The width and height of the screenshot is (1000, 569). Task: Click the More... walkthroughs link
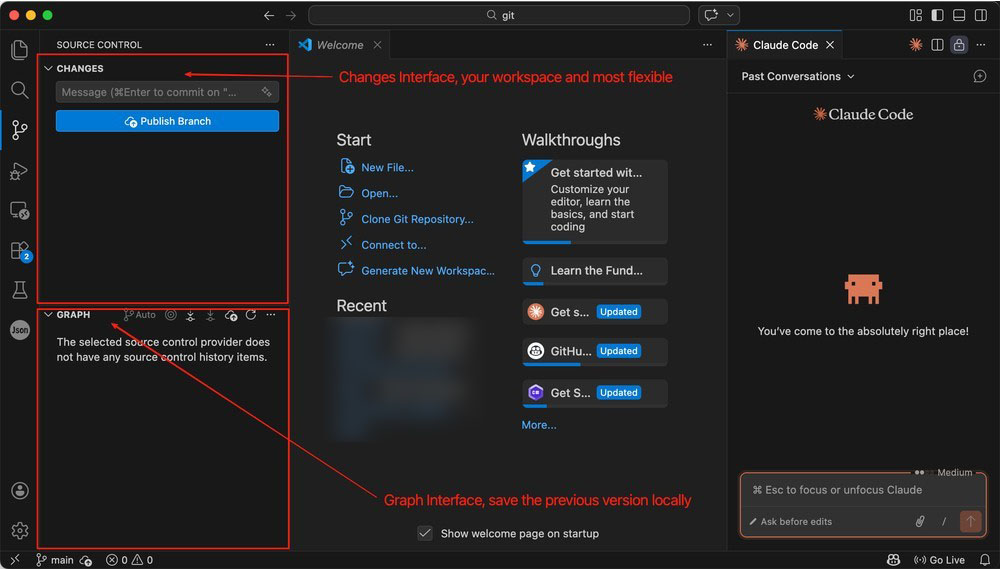click(539, 425)
